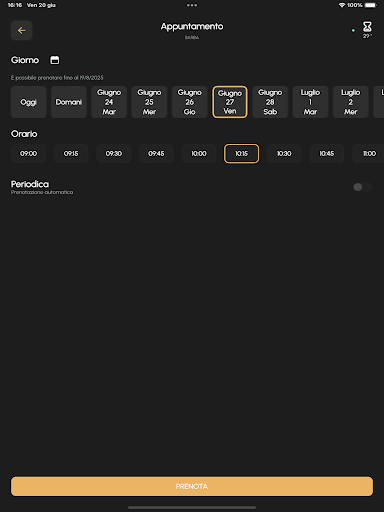384x512 pixels.
Task: Enable the Periodica automatic booking switch
Action: click(x=363, y=187)
